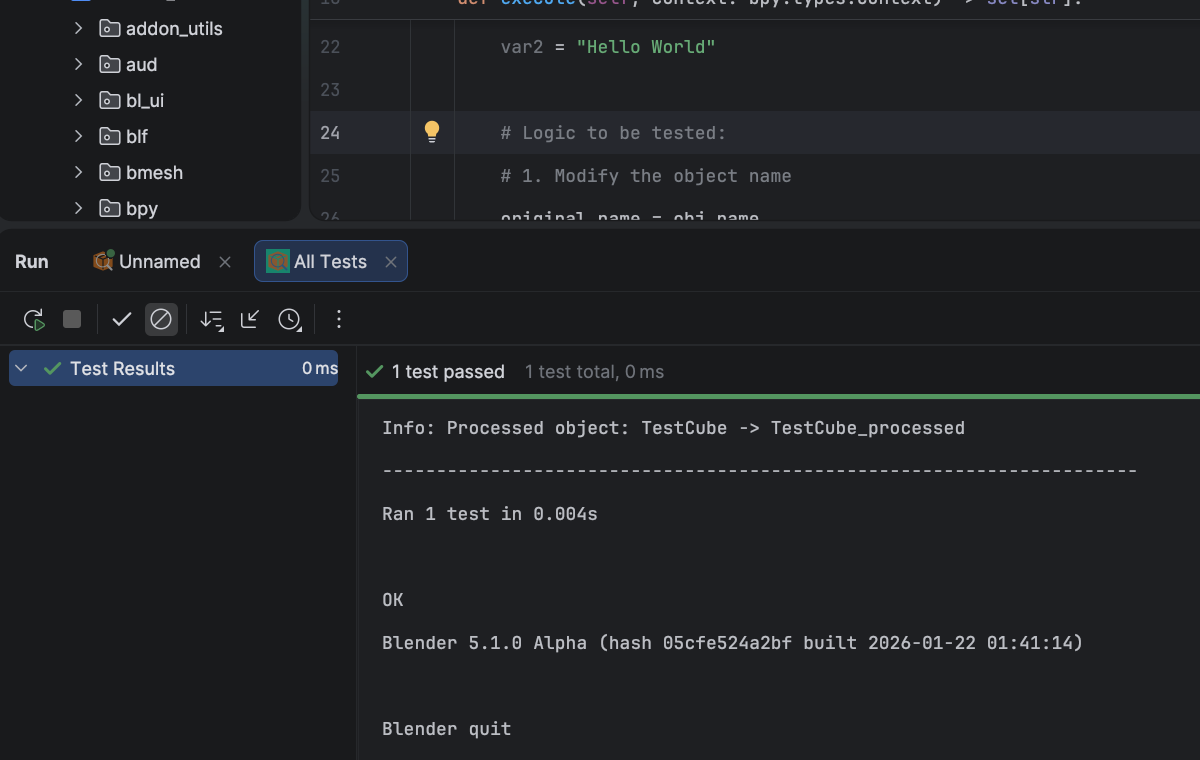
Task: Switch to the Unnamed run tab
Action: [x=160, y=261]
